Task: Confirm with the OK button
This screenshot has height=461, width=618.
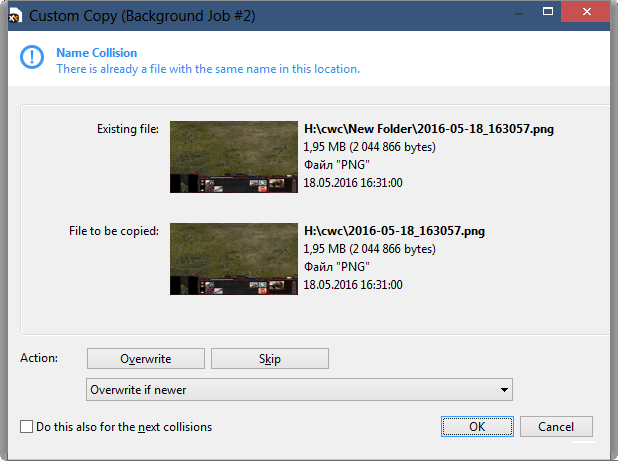Action: click(477, 427)
